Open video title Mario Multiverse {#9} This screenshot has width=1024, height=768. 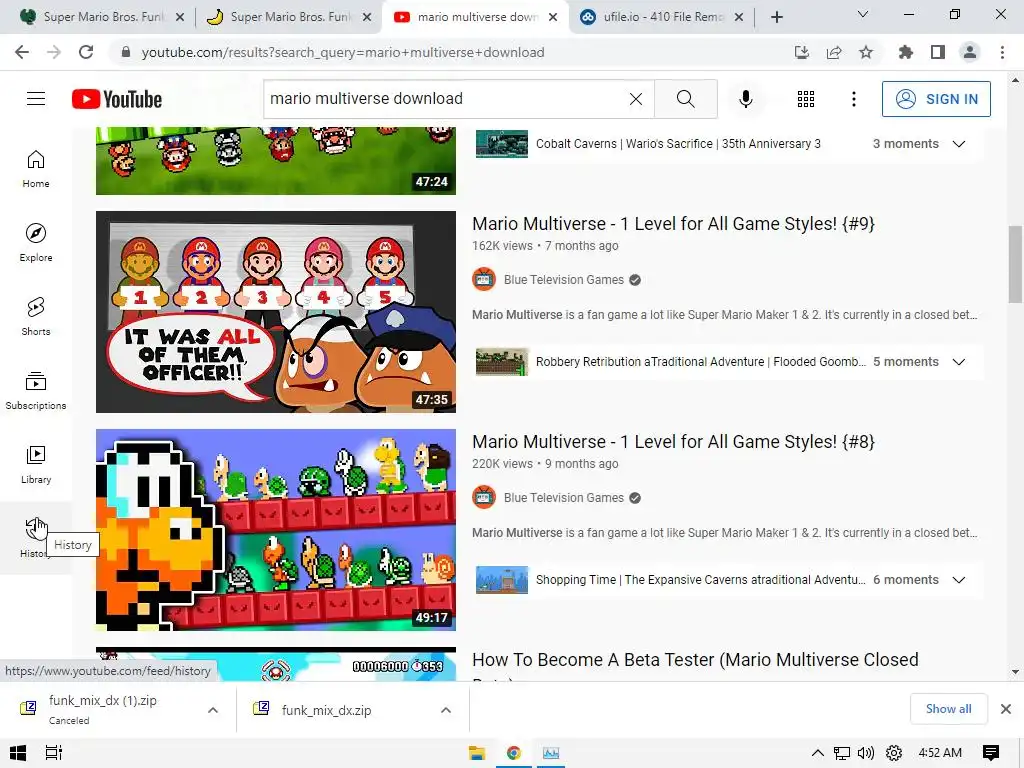pyautogui.click(x=673, y=224)
